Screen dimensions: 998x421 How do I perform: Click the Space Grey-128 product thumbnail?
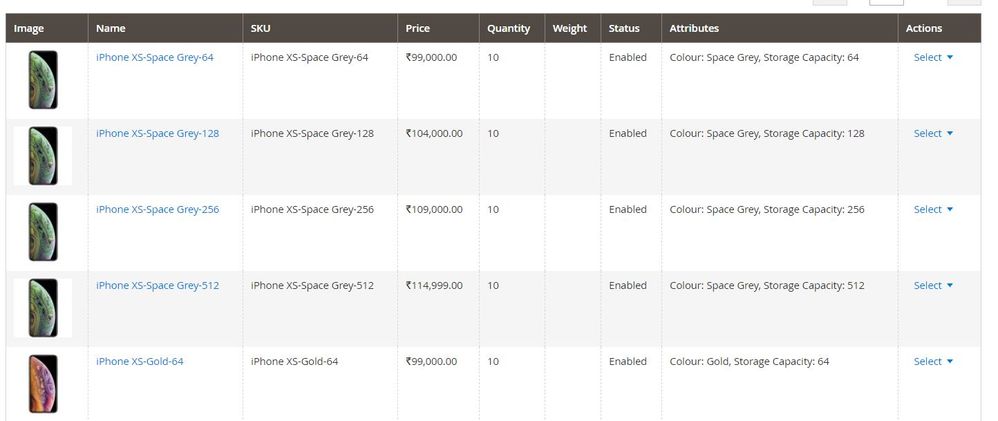(43, 156)
